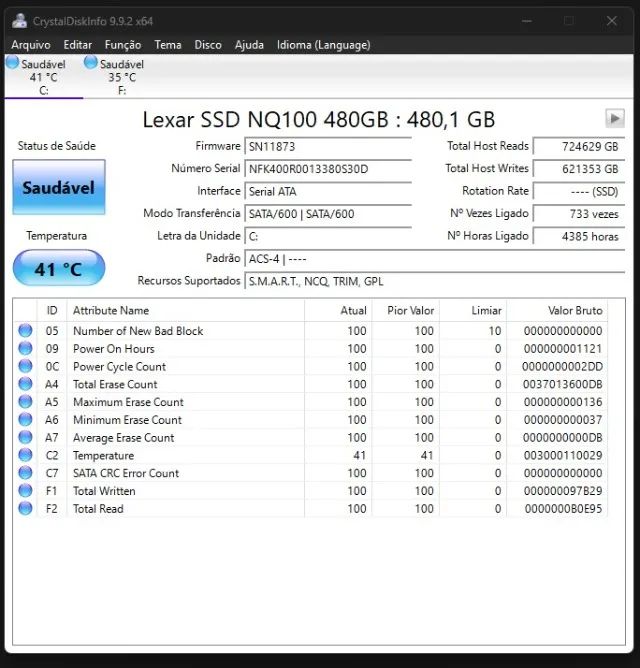Open the Função menu
This screenshot has height=668, width=640.
point(123,45)
